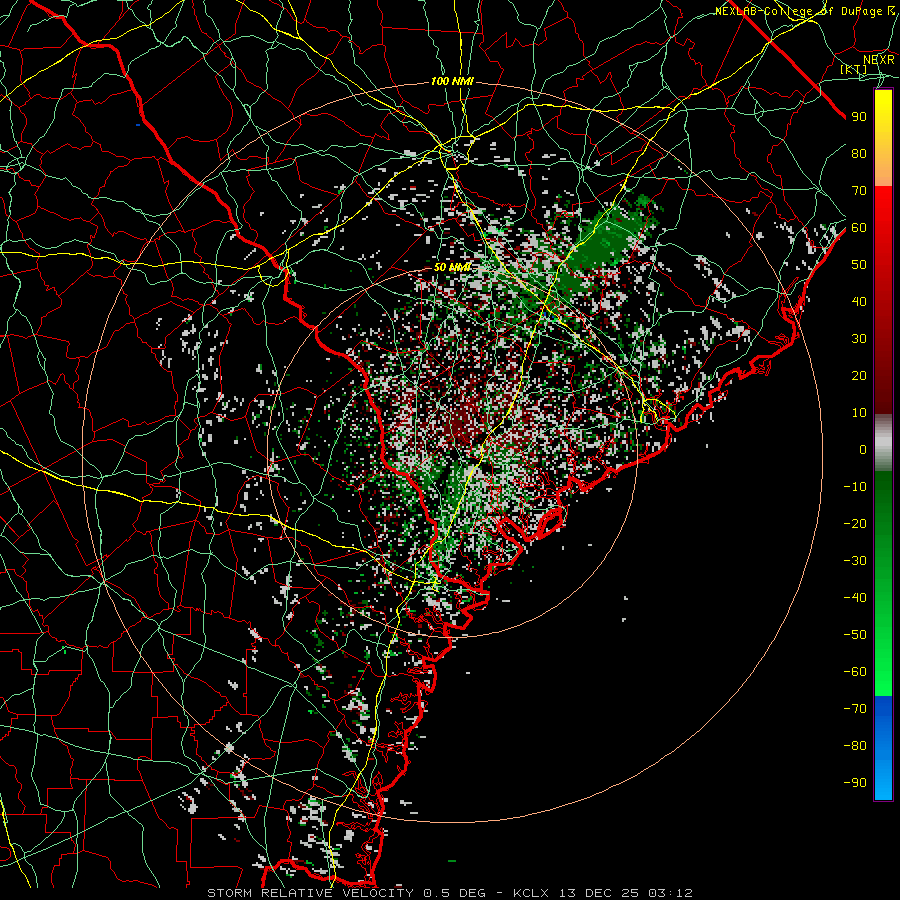Click the KCLX radar site identifier
The width and height of the screenshot is (900, 900).
pos(531,893)
